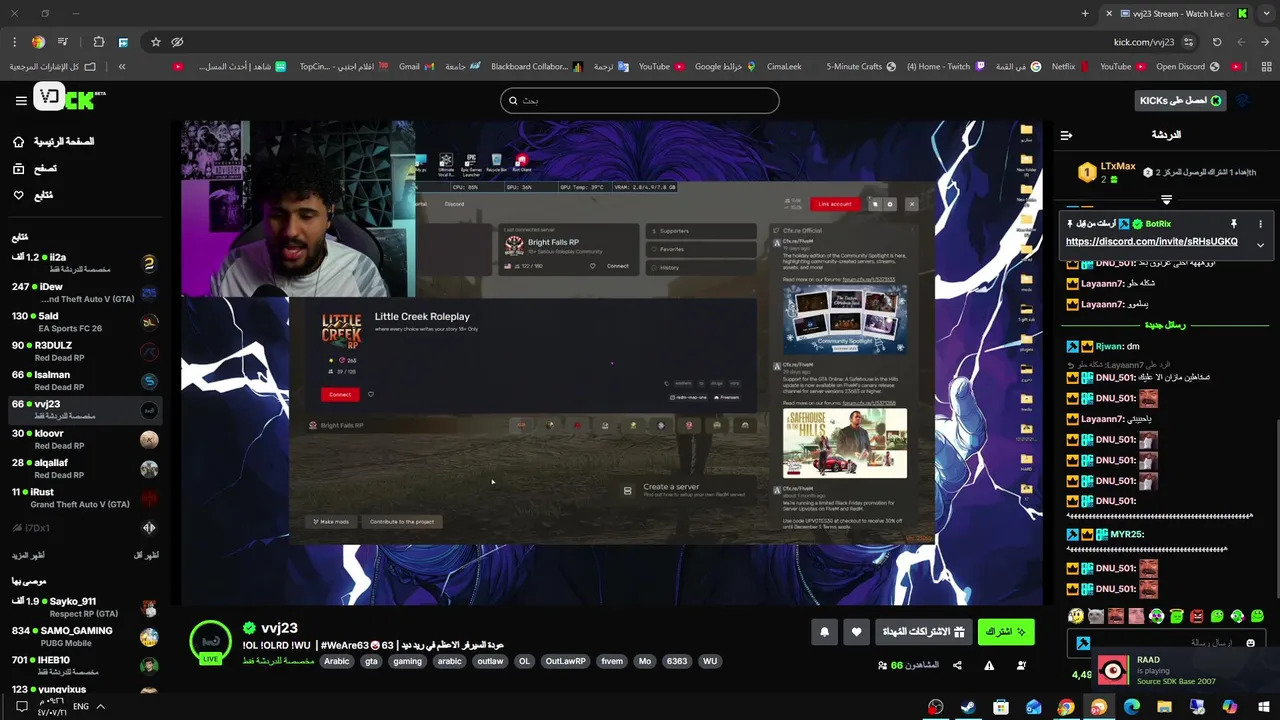Open iRust channel in sidebar
The height and width of the screenshot is (720, 1280).
pyautogui.click(x=85, y=498)
